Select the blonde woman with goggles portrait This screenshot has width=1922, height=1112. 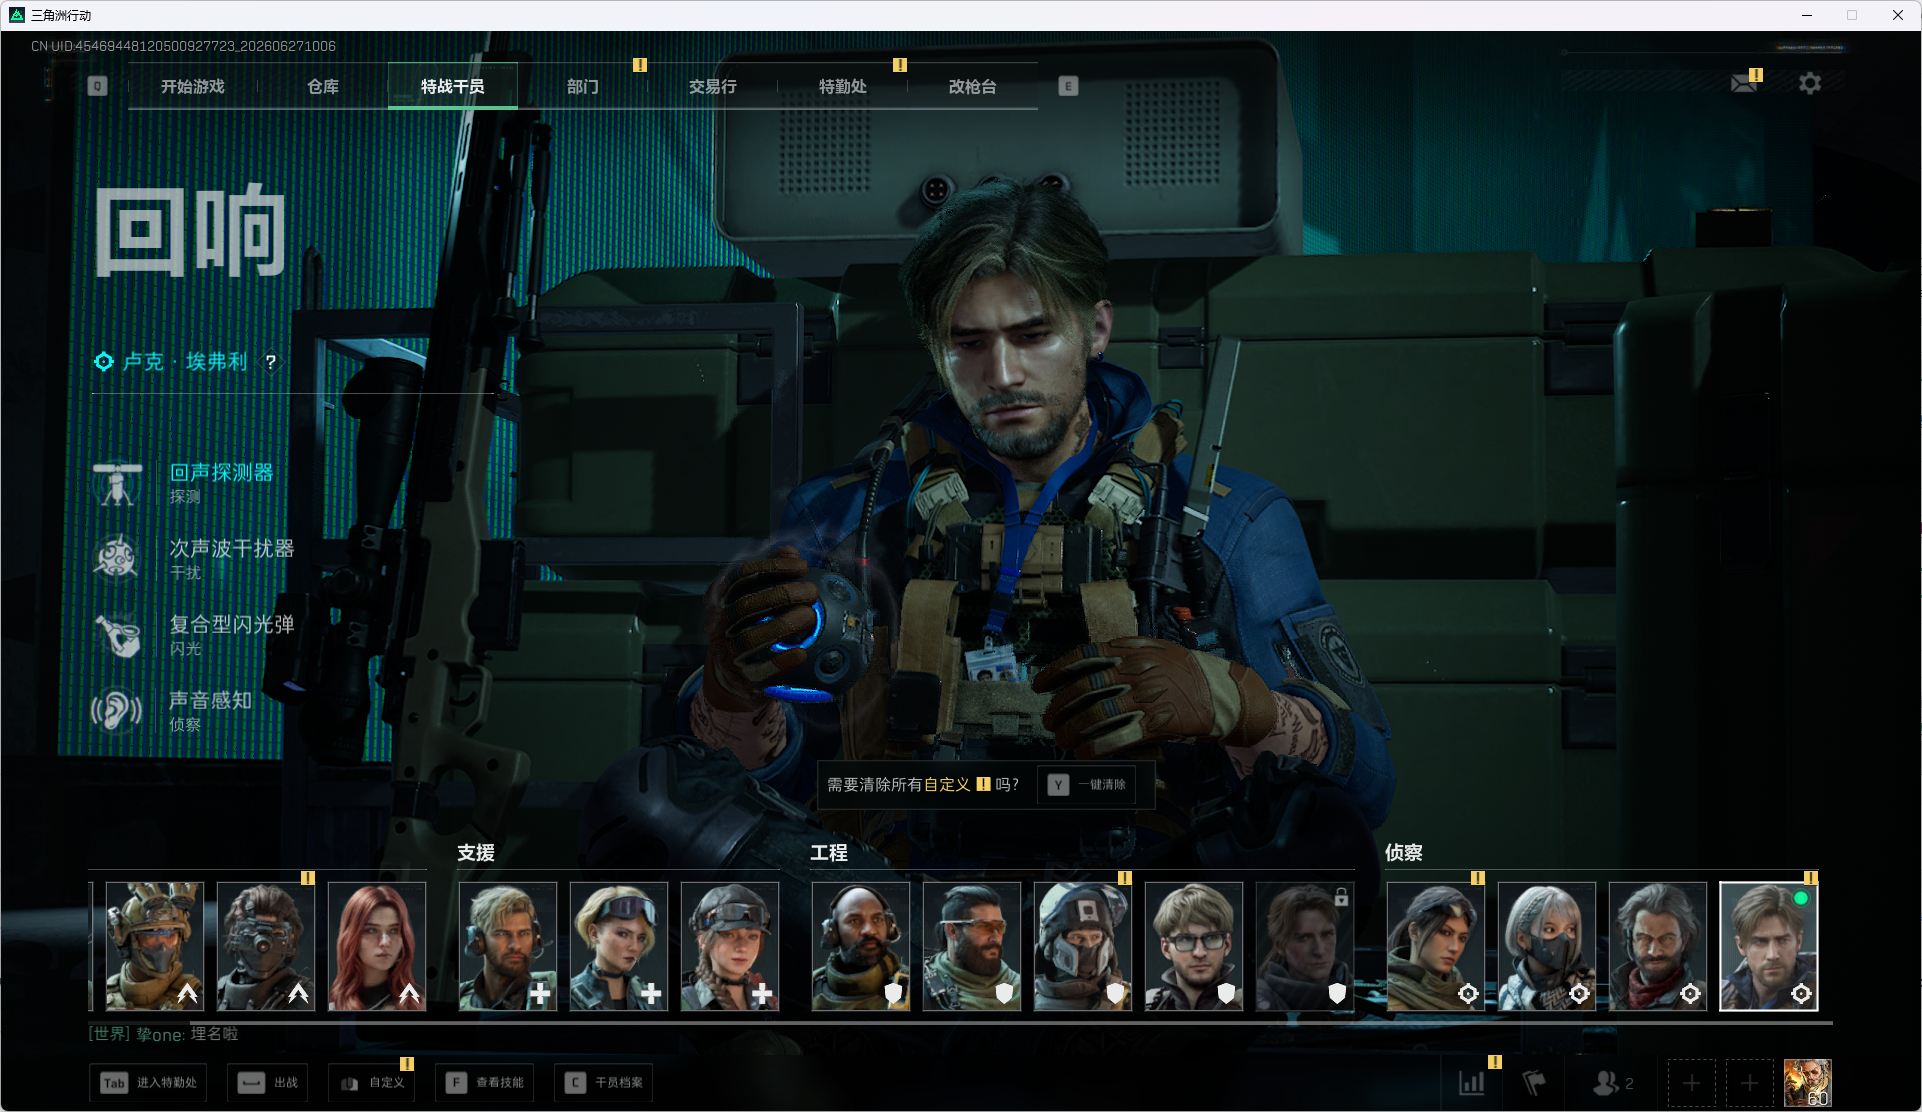pos(619,946)
